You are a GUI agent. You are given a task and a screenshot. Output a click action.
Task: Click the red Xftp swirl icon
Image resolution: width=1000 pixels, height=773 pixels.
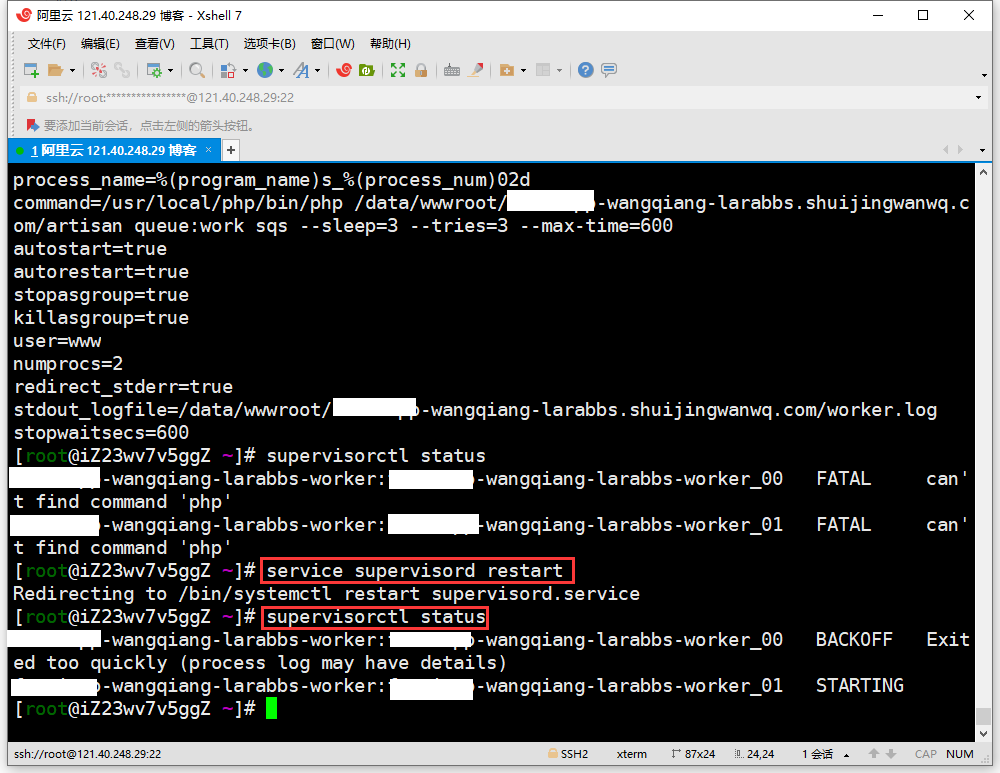(344, 70)
